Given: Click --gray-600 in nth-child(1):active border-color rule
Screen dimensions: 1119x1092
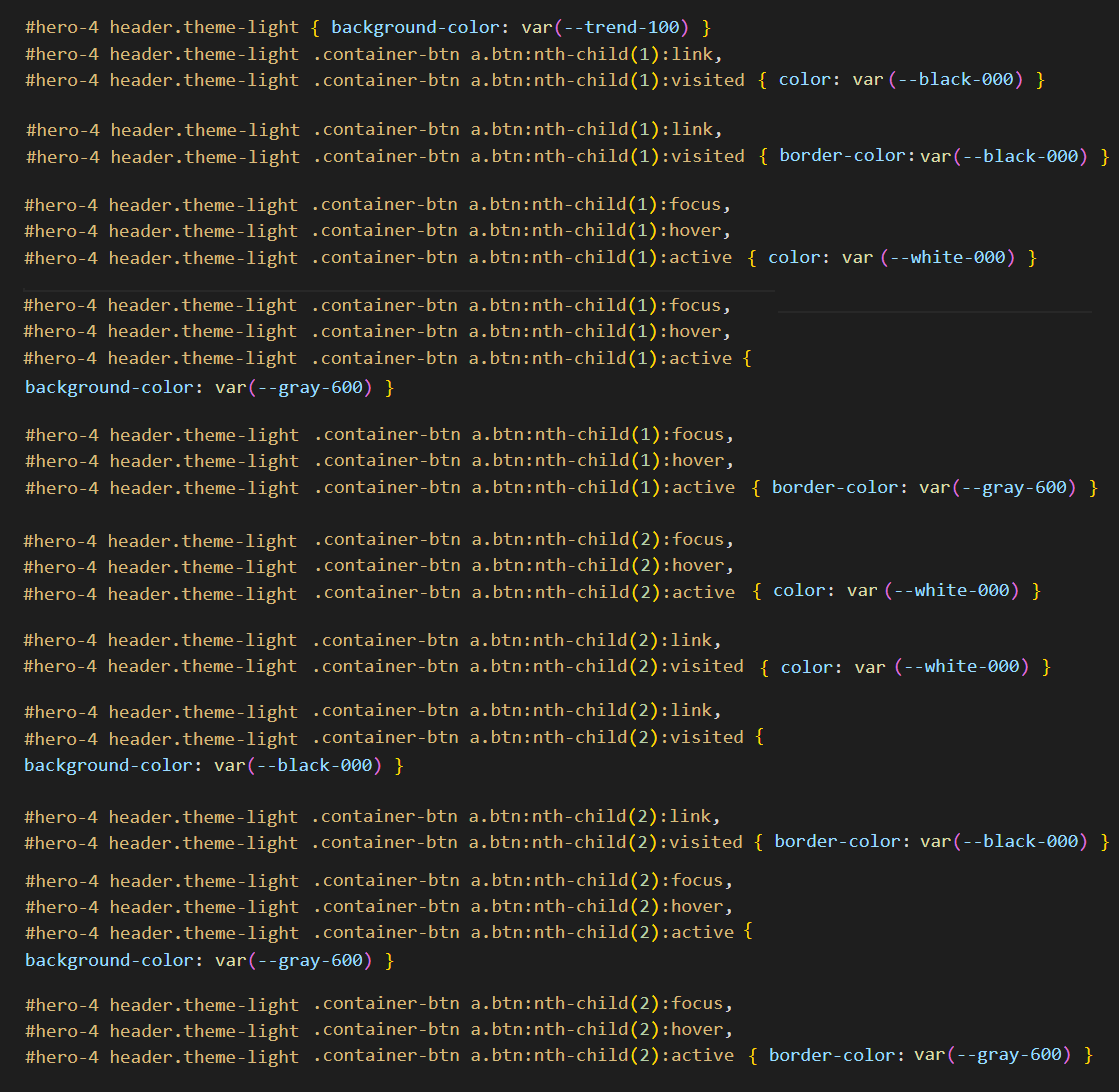Looking at the screenshot, I should (x=1011, y=488).
